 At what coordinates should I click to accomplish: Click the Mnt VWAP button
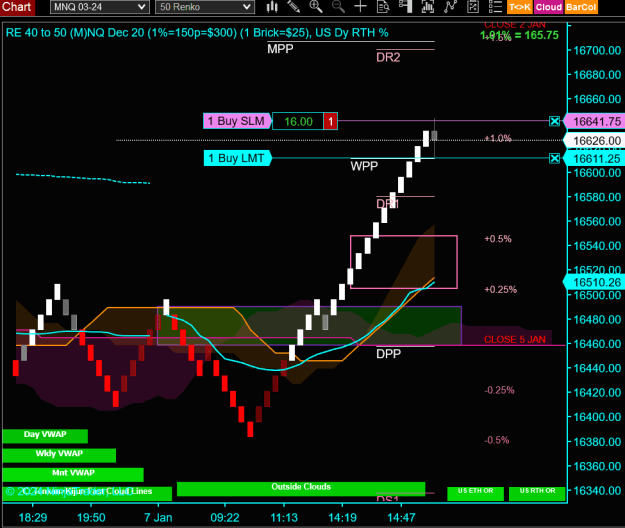tap(73, 474)
